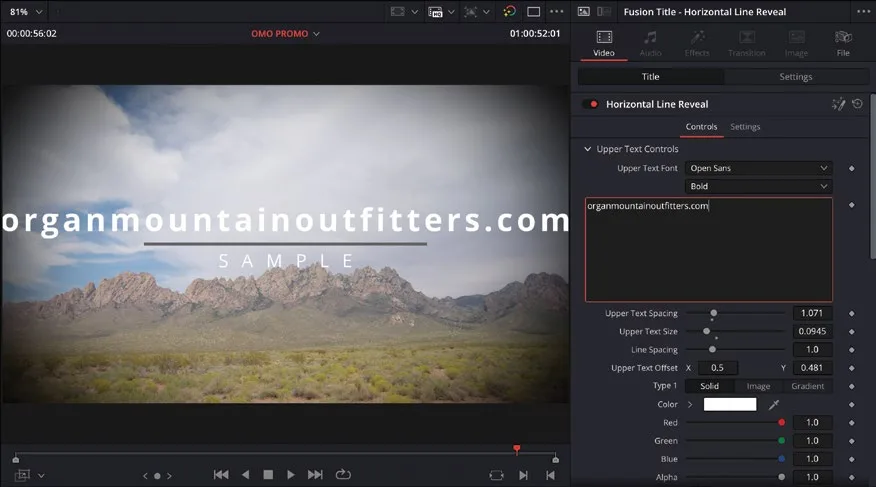876x487 pixels.
Task: Toggle the Horizontal Line Reveal enable switch
Action: coord(591,104)
